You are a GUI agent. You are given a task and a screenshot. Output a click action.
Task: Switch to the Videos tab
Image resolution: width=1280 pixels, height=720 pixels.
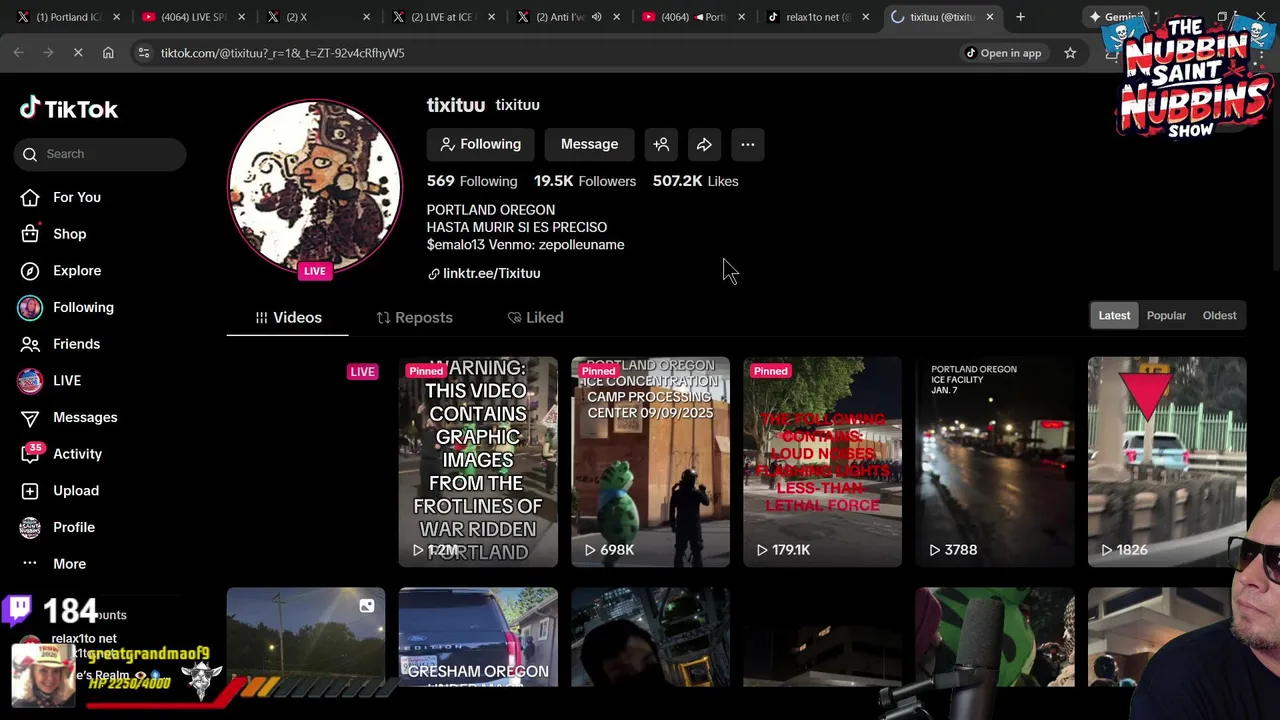[x=288, y=317]
